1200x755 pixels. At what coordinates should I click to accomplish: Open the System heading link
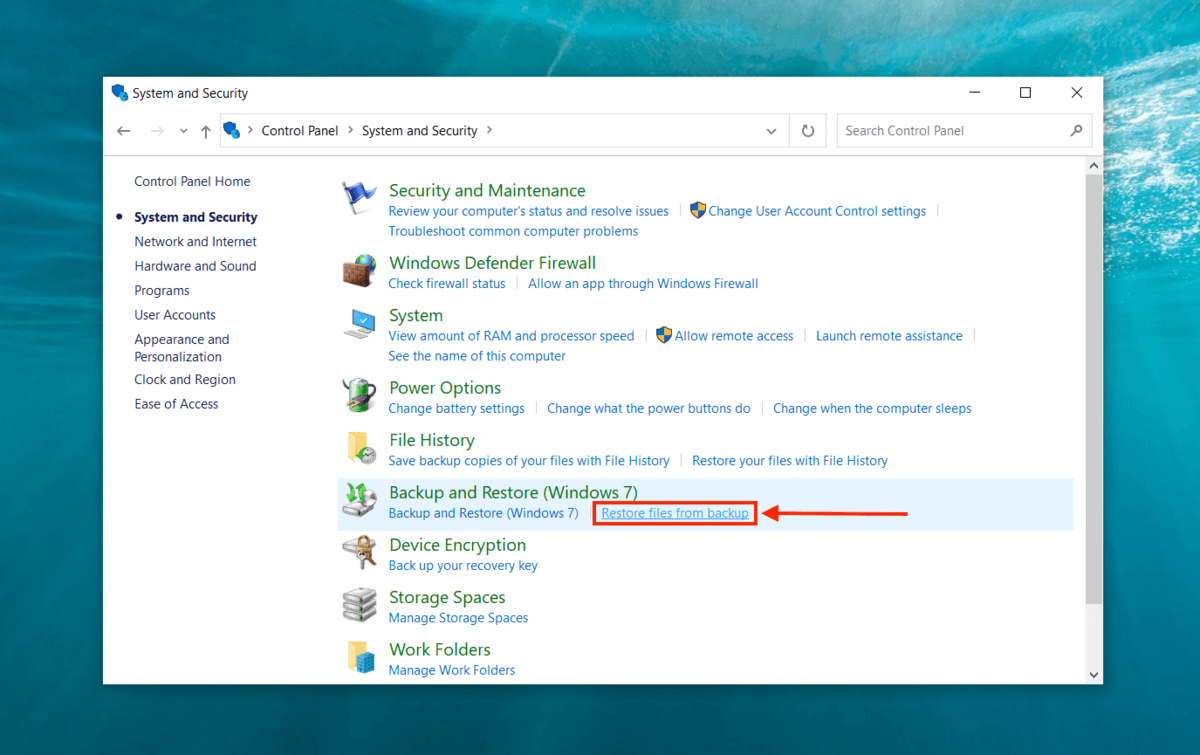tap(416, 315)
